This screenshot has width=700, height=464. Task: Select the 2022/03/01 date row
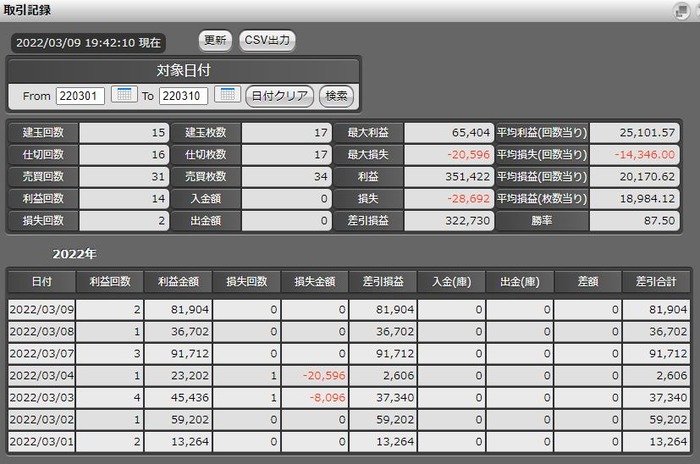click(x=349, y=441)
